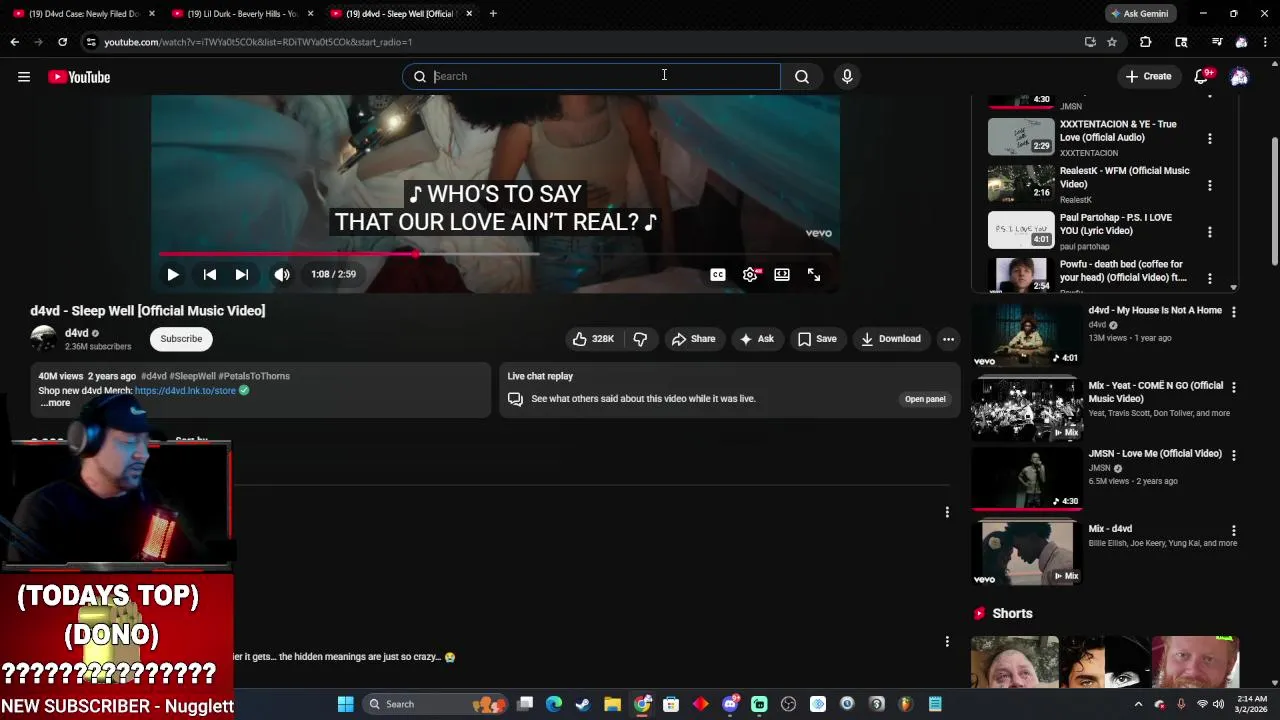Open options for My House Is Not A Home

tap(1233, 312)
